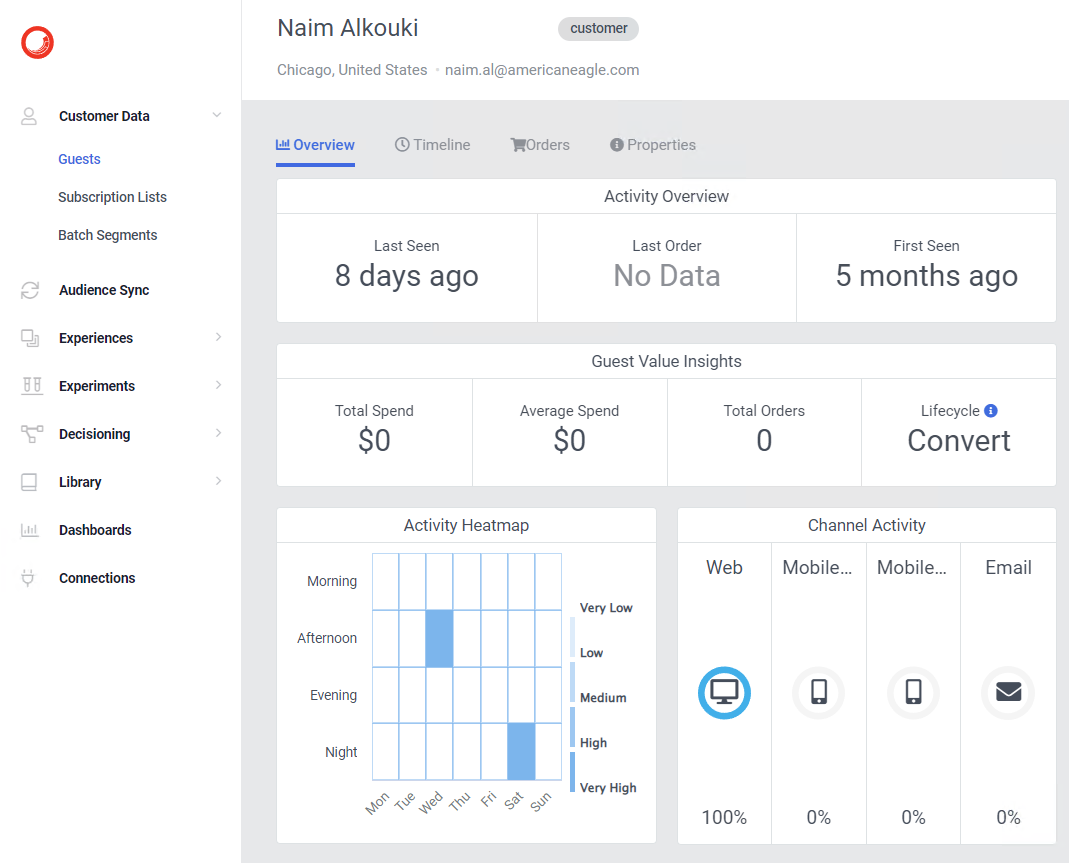This screenshot has width=1069, height=863.
Task: Expand the Decisioning chevron
Action: pyautogui.click(x=218, y=433)
